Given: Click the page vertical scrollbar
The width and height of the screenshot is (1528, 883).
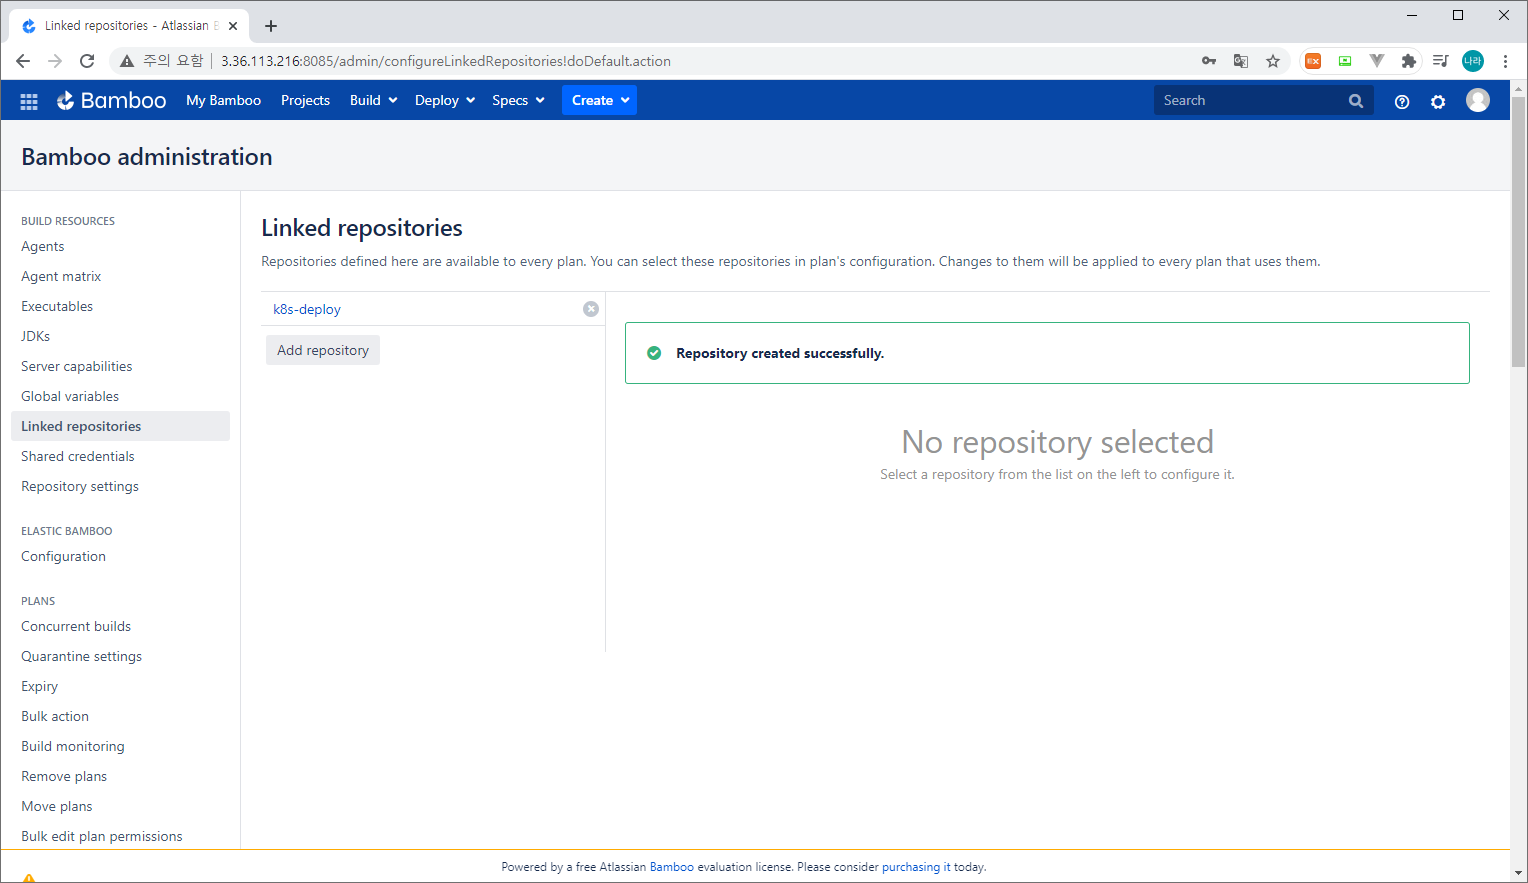Looking at the screenshot, I should tap(1518, 231).
